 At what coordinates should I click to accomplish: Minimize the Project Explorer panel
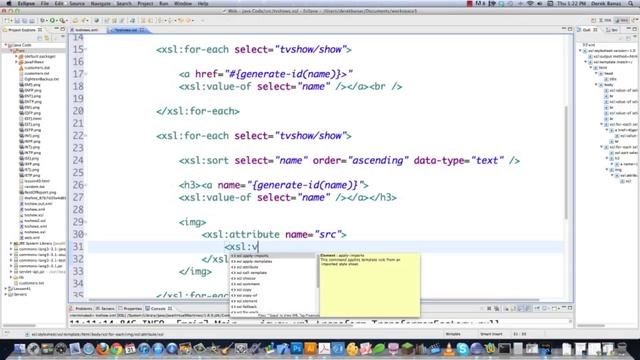(56, 29)
